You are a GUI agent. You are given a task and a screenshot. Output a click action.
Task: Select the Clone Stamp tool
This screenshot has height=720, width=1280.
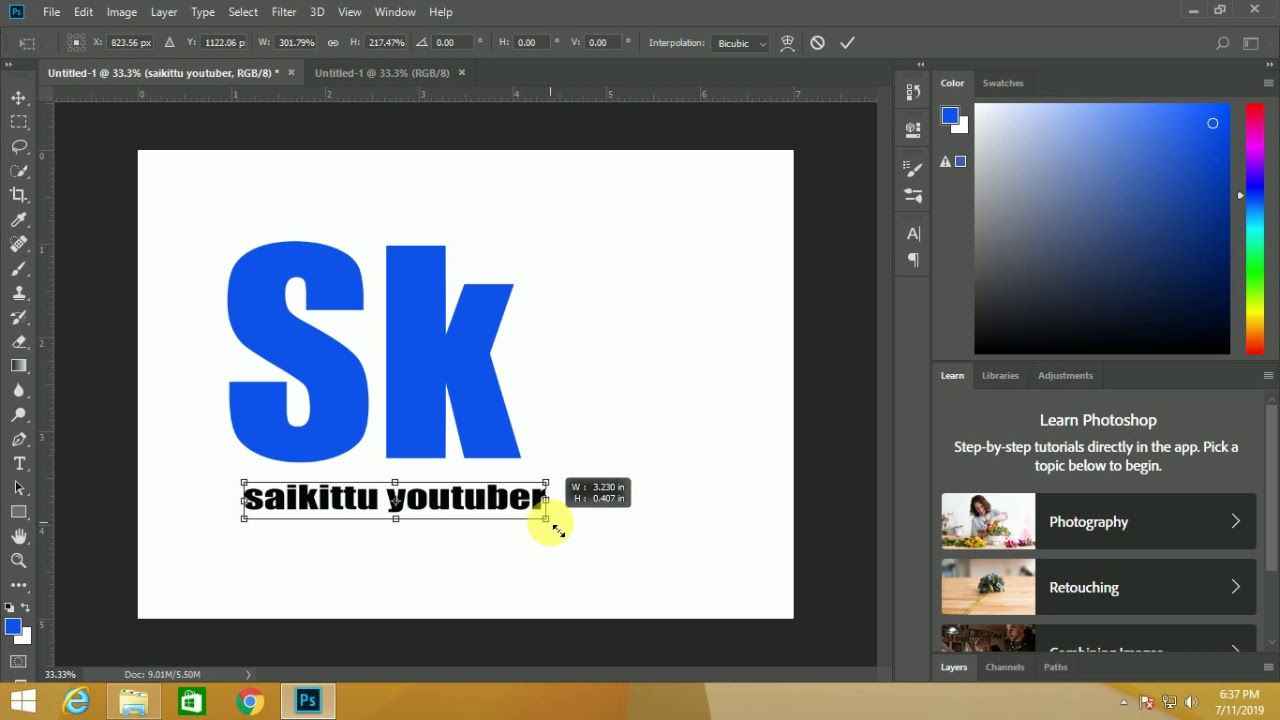pos(19,293)
